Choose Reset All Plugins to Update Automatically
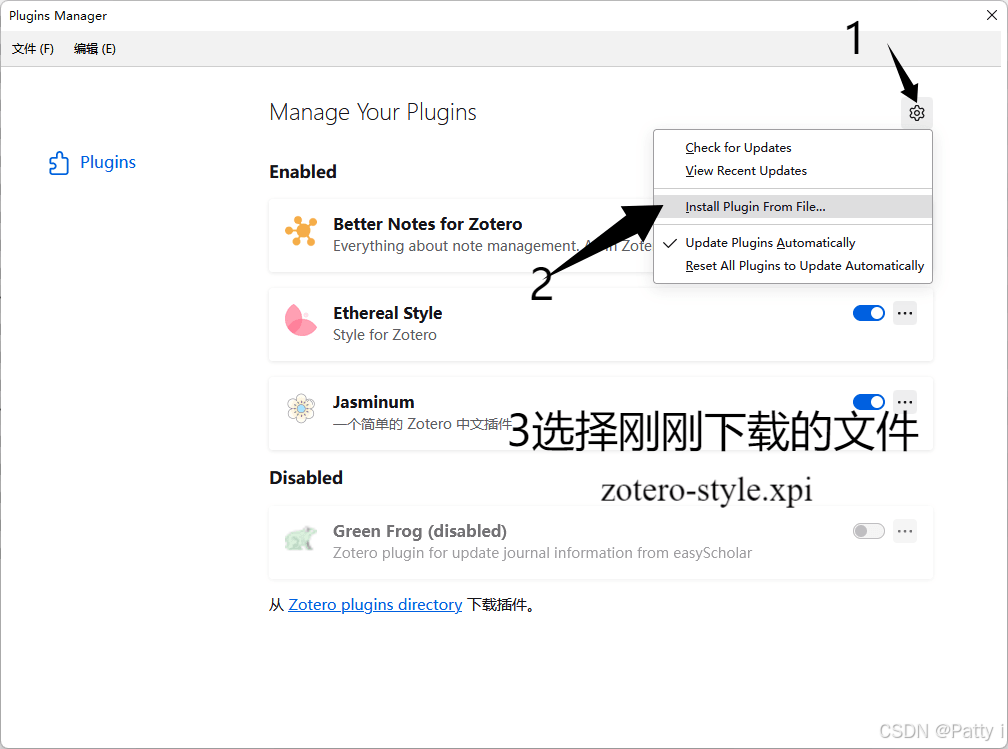Screen dimensions: 1008x749 pos(793,266)
